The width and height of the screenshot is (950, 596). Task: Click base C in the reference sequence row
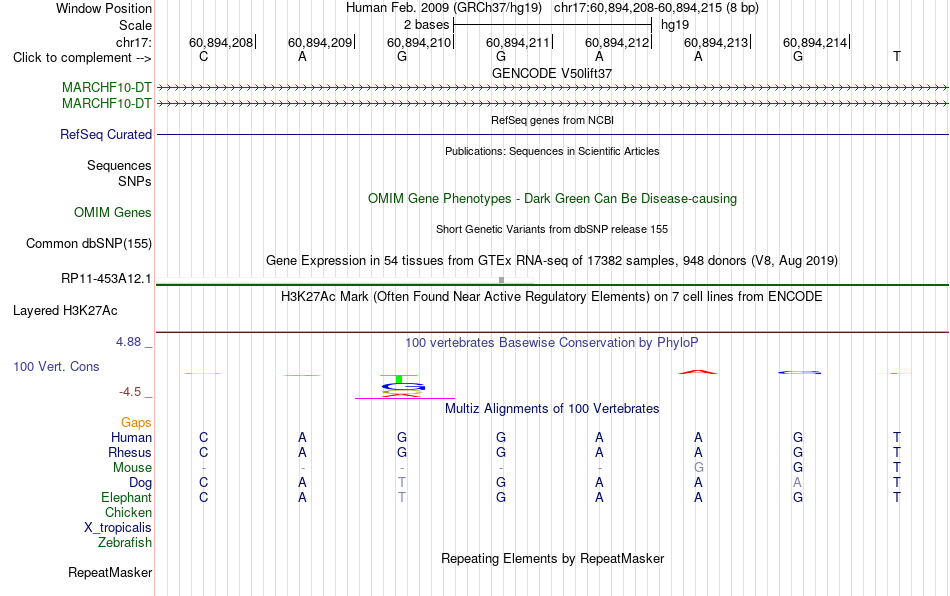pos(204,56)
